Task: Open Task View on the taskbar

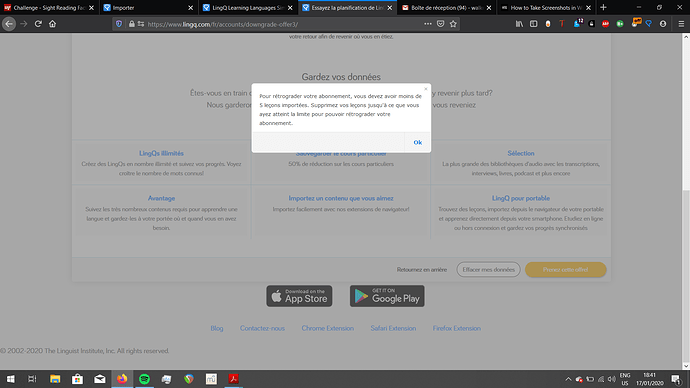Action: pyautogui.click(x=32, y=379)
